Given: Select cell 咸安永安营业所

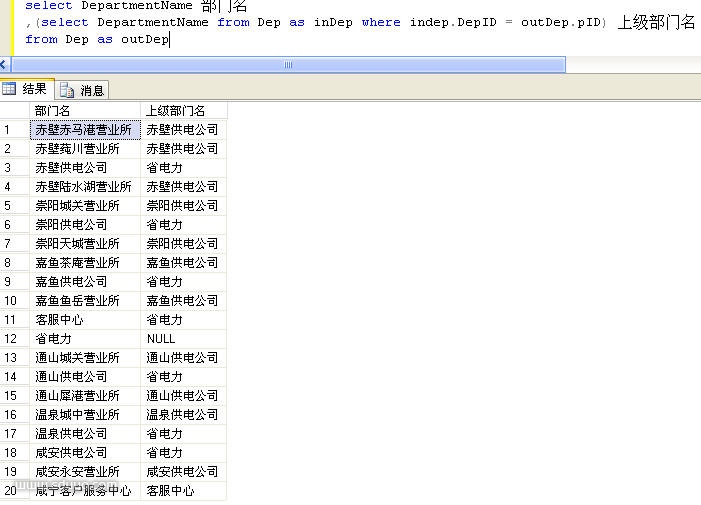Looking at the screenshot, I should point(85,471).
